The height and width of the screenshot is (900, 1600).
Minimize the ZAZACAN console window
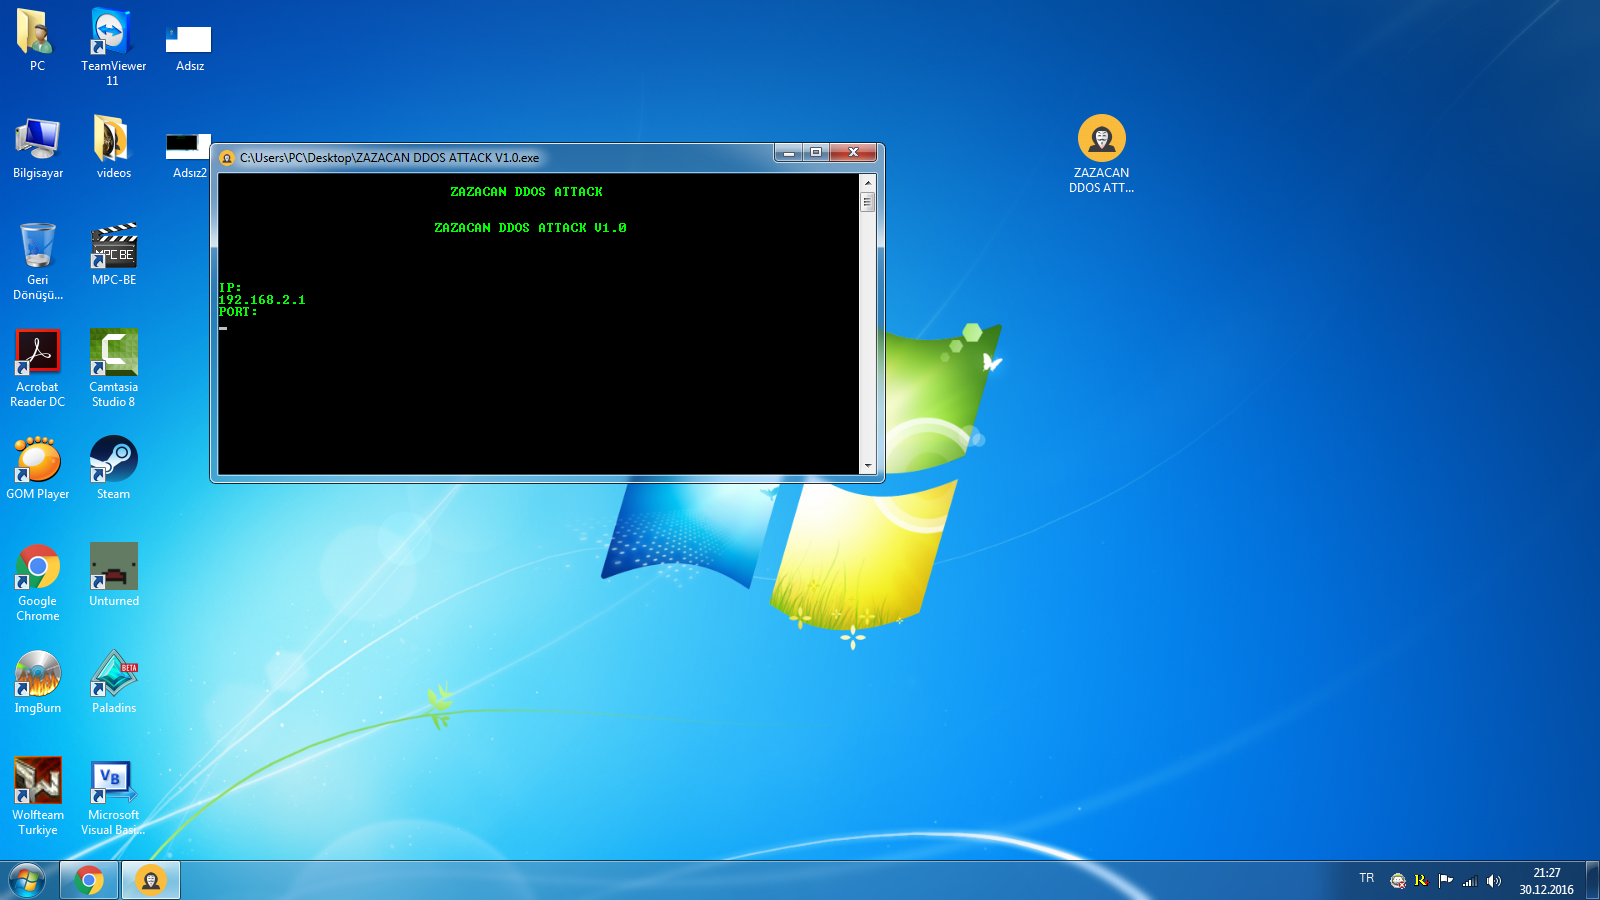click(x=788, y=152)
